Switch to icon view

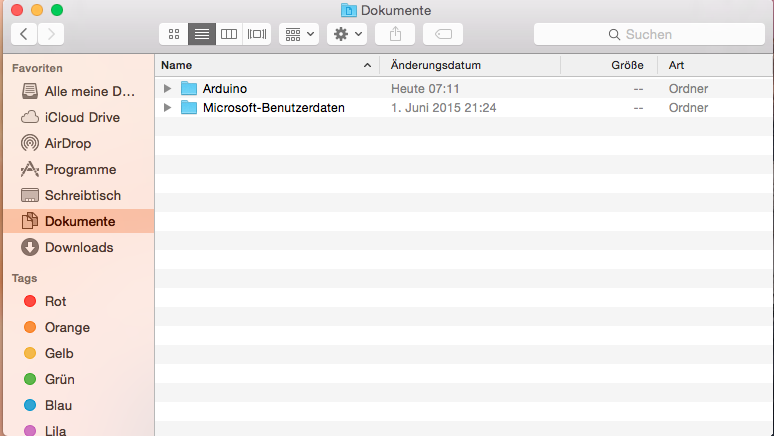[174, 34]
